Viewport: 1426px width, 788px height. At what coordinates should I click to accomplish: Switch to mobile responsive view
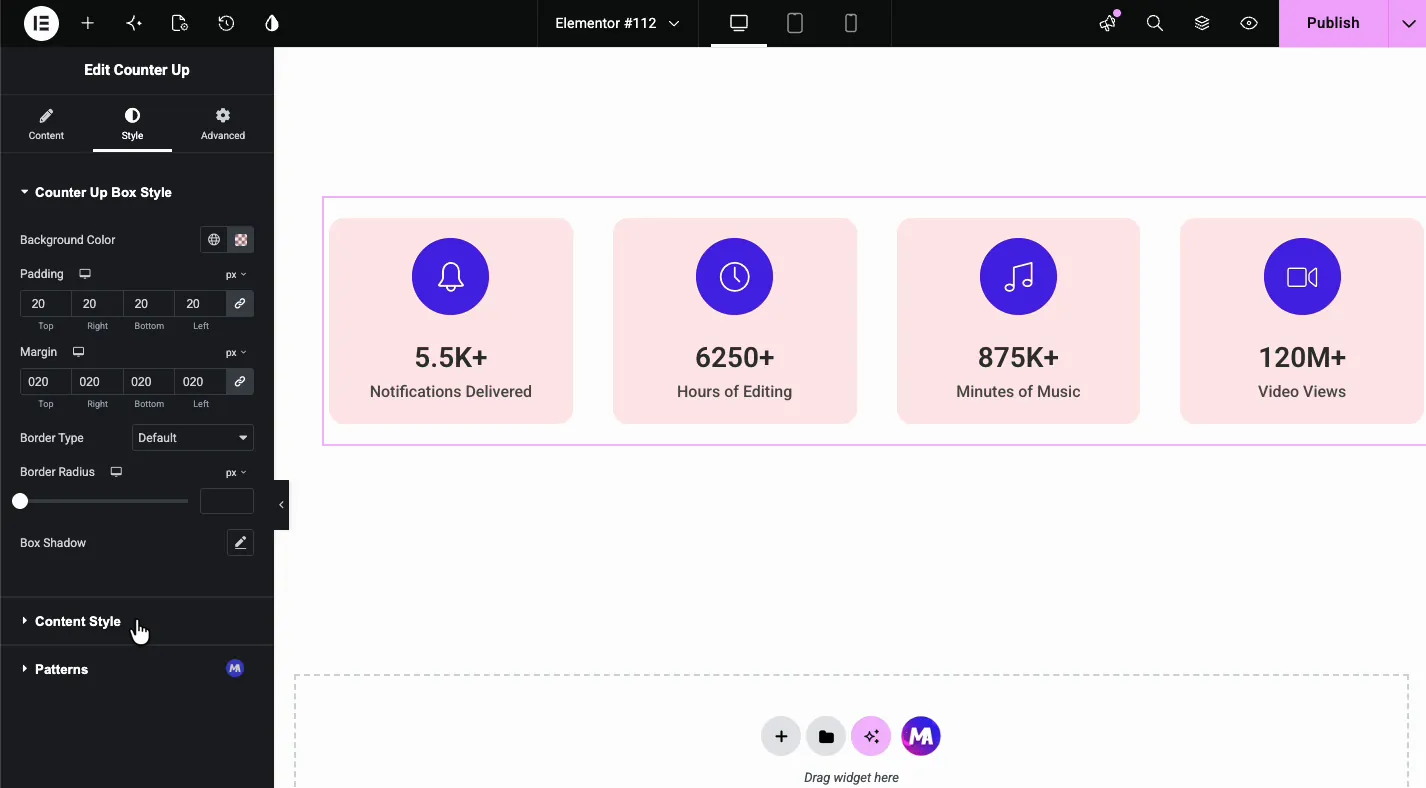tap(851, 23)
